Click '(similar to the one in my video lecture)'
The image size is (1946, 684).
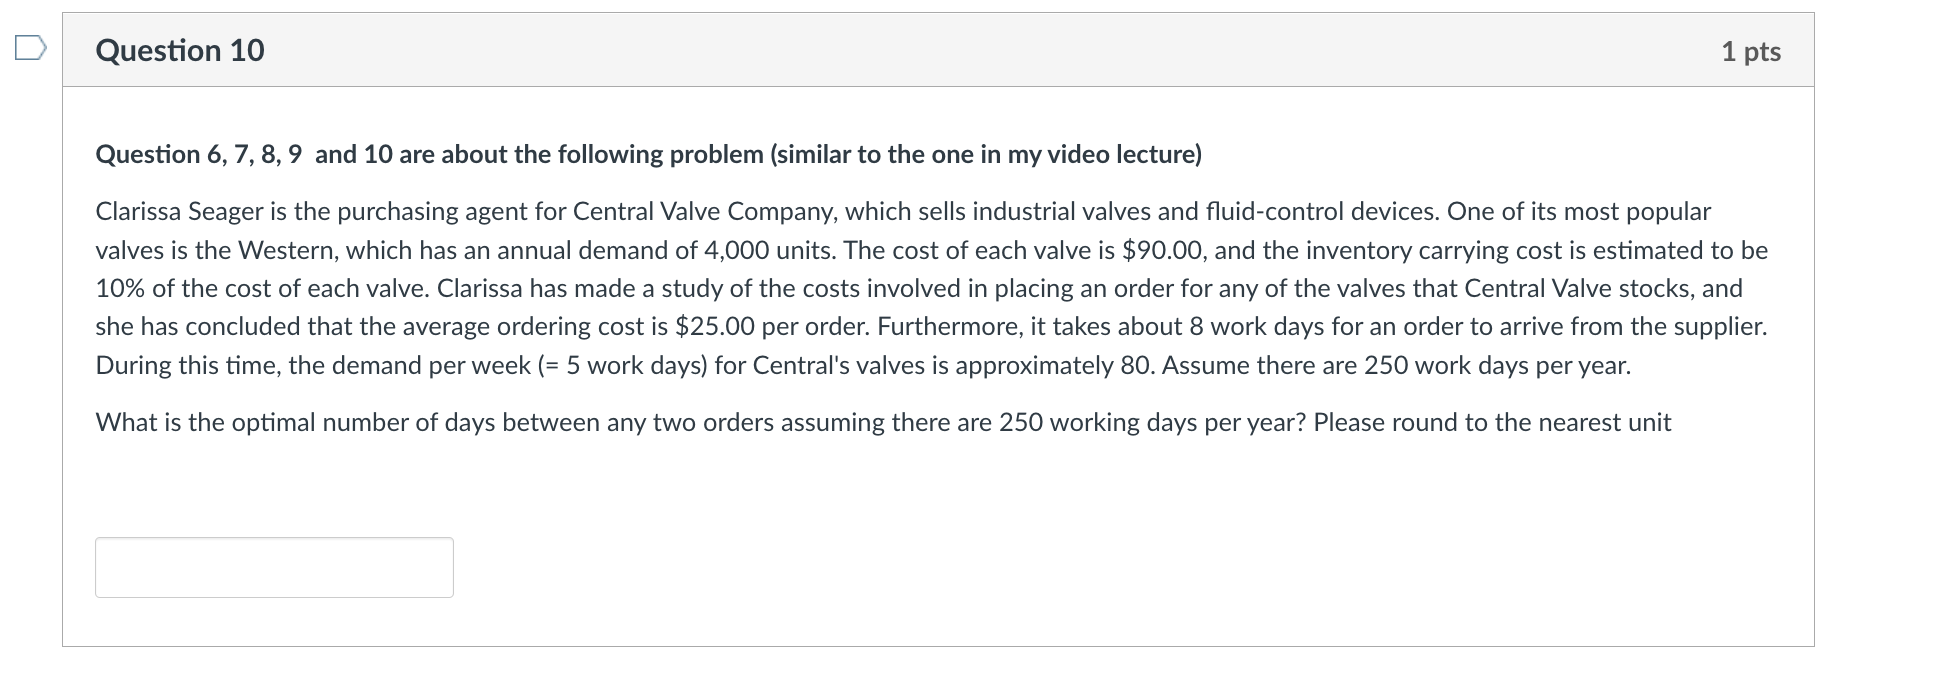[986, 154]
